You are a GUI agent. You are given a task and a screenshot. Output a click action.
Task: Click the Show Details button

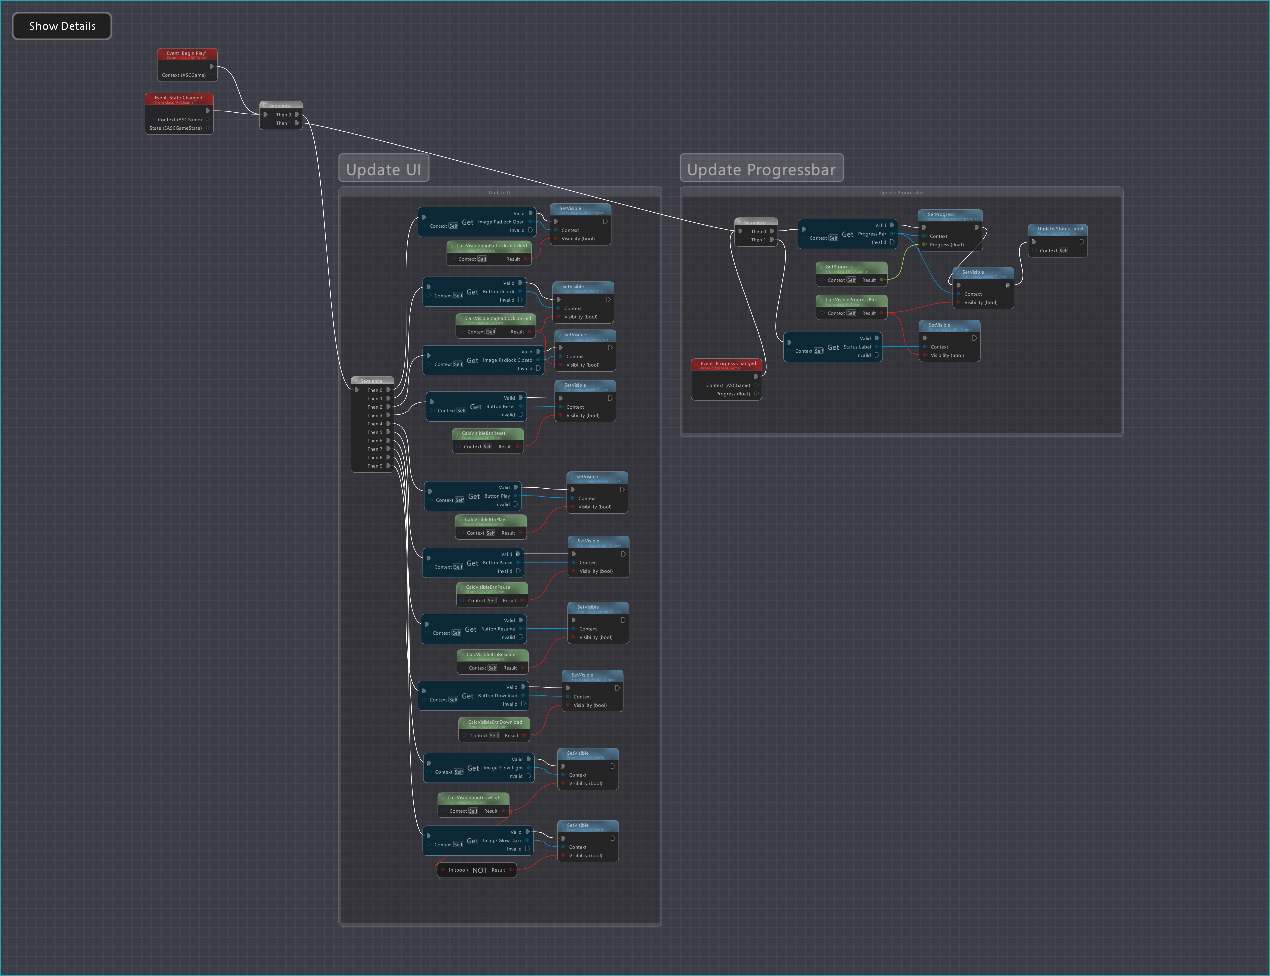point(62,26)
